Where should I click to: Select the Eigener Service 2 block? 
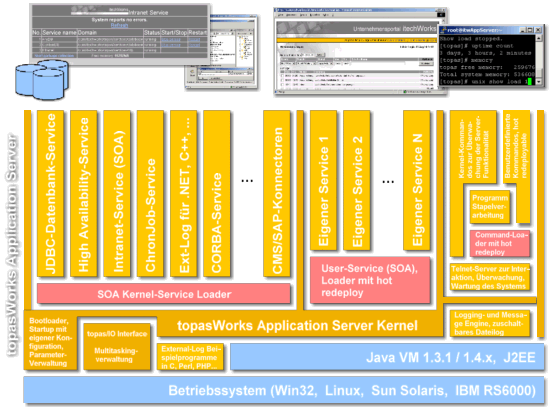tap(357, 180)
